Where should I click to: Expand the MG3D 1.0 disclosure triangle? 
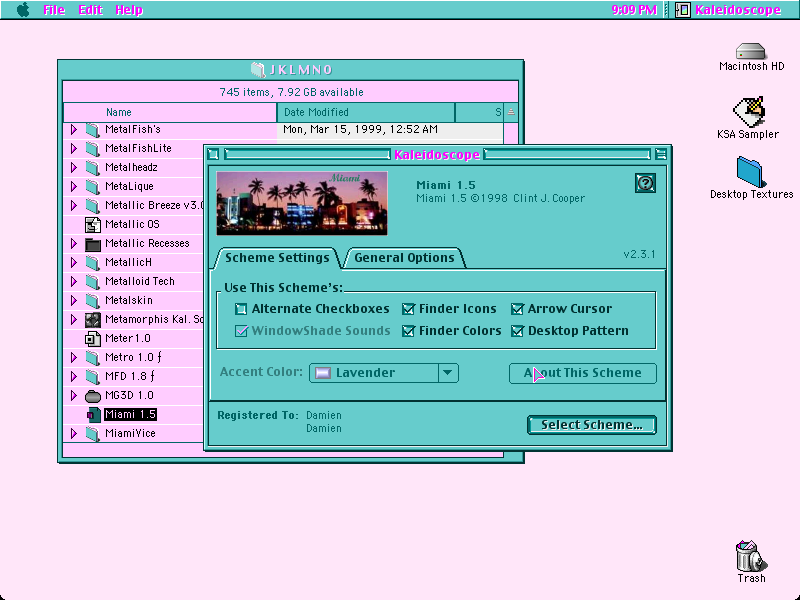[73, 396]
